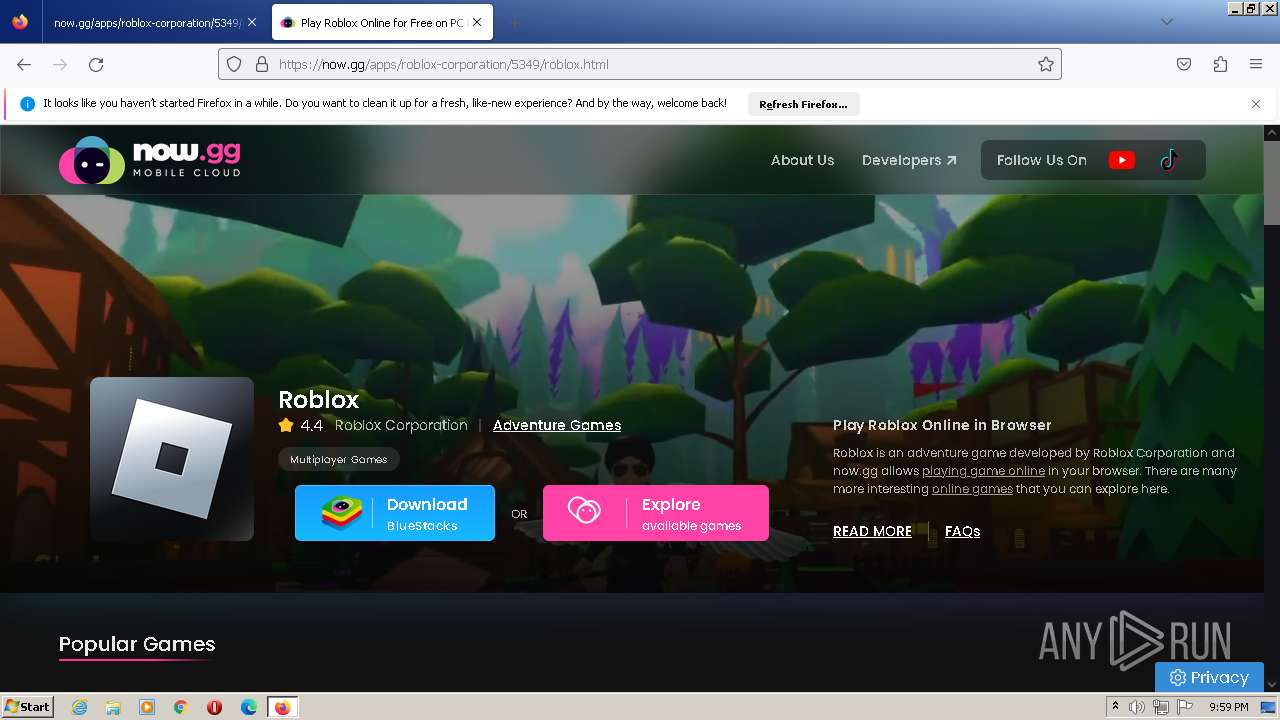The height and width of the screenshot is (720, 1280).
Task: Expand the list all tabs dropdown
Action: pos(1166,22)
